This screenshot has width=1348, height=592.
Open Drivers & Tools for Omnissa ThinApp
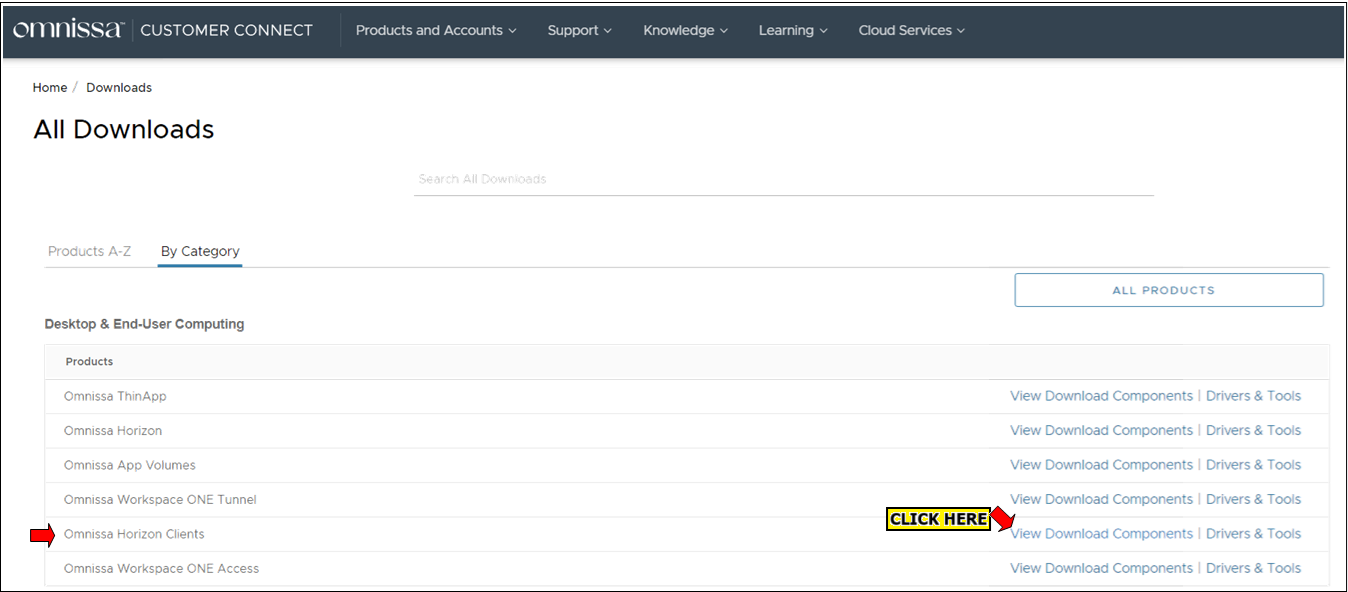click(x=1253, y=396)
